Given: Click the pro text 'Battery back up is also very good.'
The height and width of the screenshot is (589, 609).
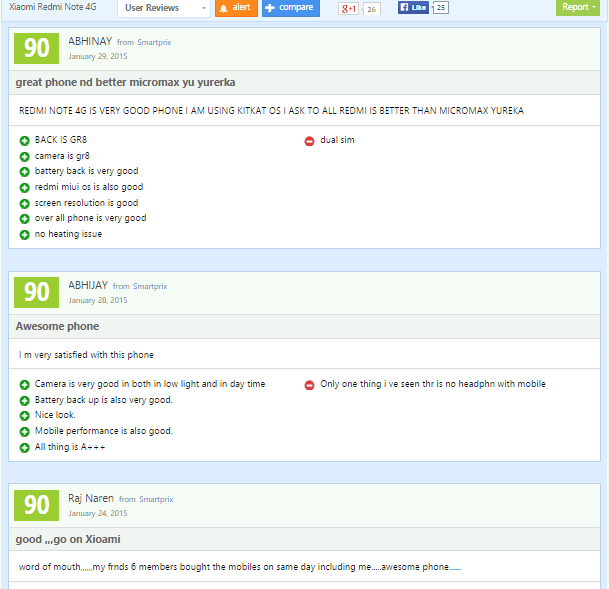Looking at the screenshot, I should point(104,400).
